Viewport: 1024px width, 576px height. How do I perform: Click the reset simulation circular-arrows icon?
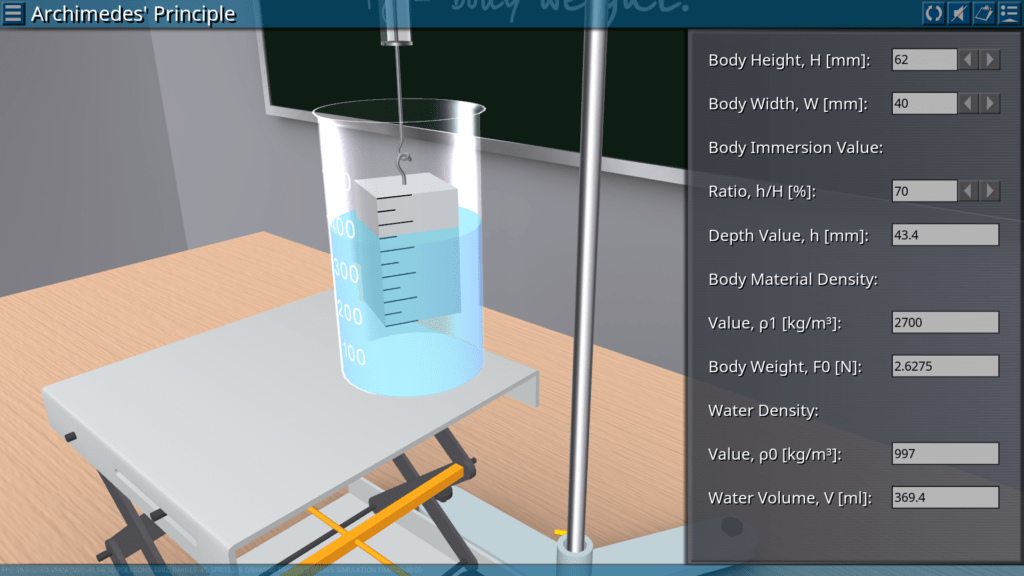[x=933, y=13]
